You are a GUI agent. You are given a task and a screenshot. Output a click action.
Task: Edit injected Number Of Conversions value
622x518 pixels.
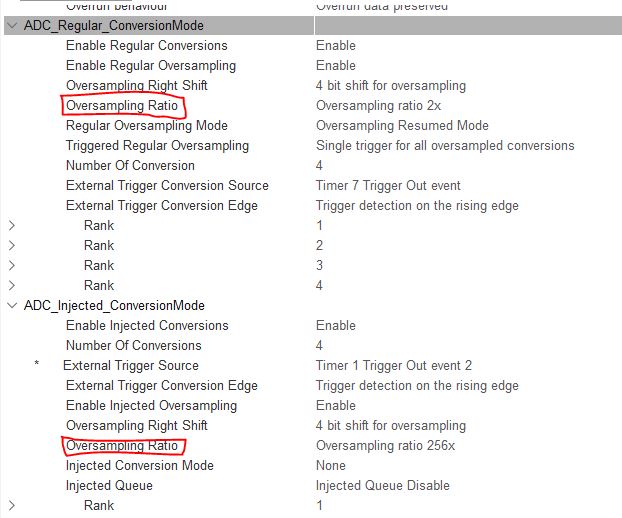coord(319,346)
